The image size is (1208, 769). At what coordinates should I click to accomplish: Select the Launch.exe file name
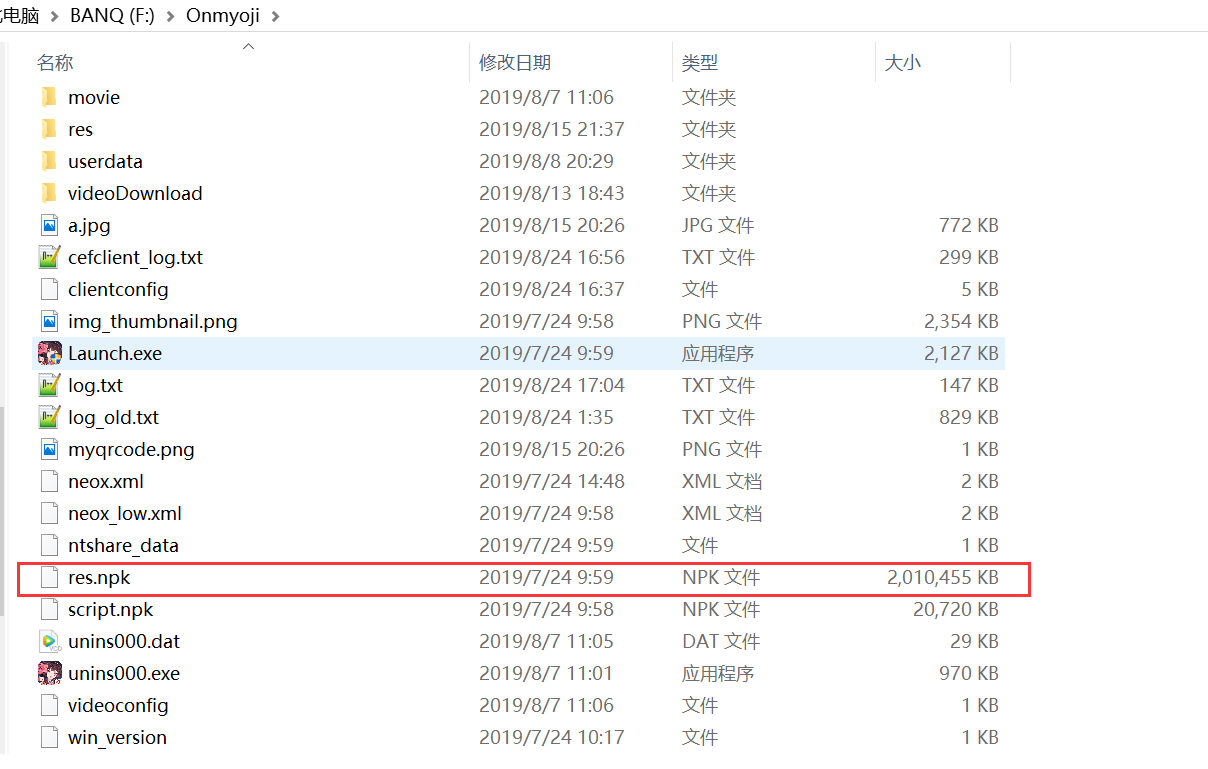115,353
